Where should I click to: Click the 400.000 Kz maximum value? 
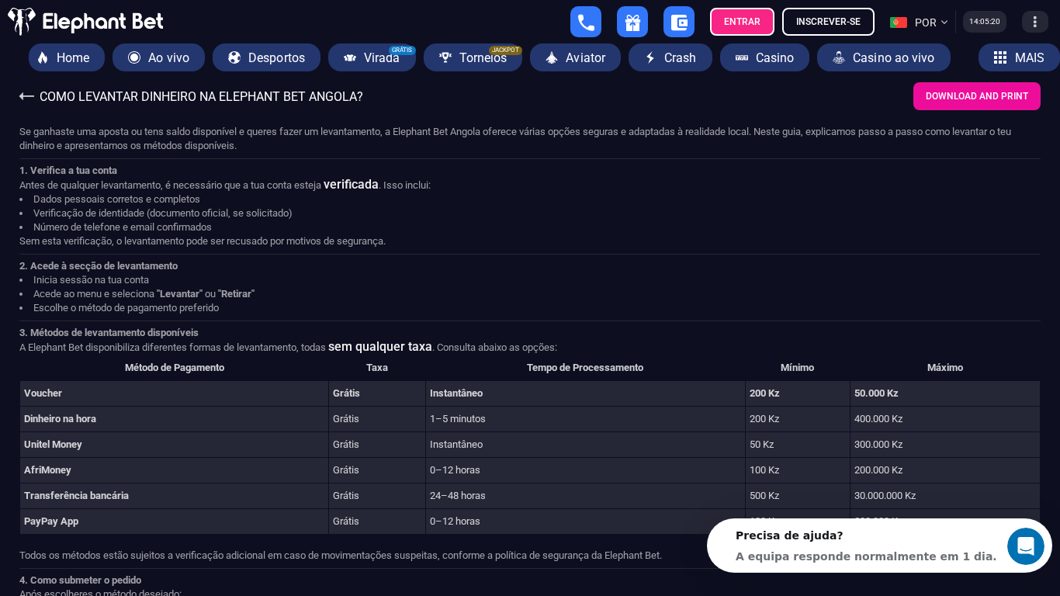(x=878, y=419)
